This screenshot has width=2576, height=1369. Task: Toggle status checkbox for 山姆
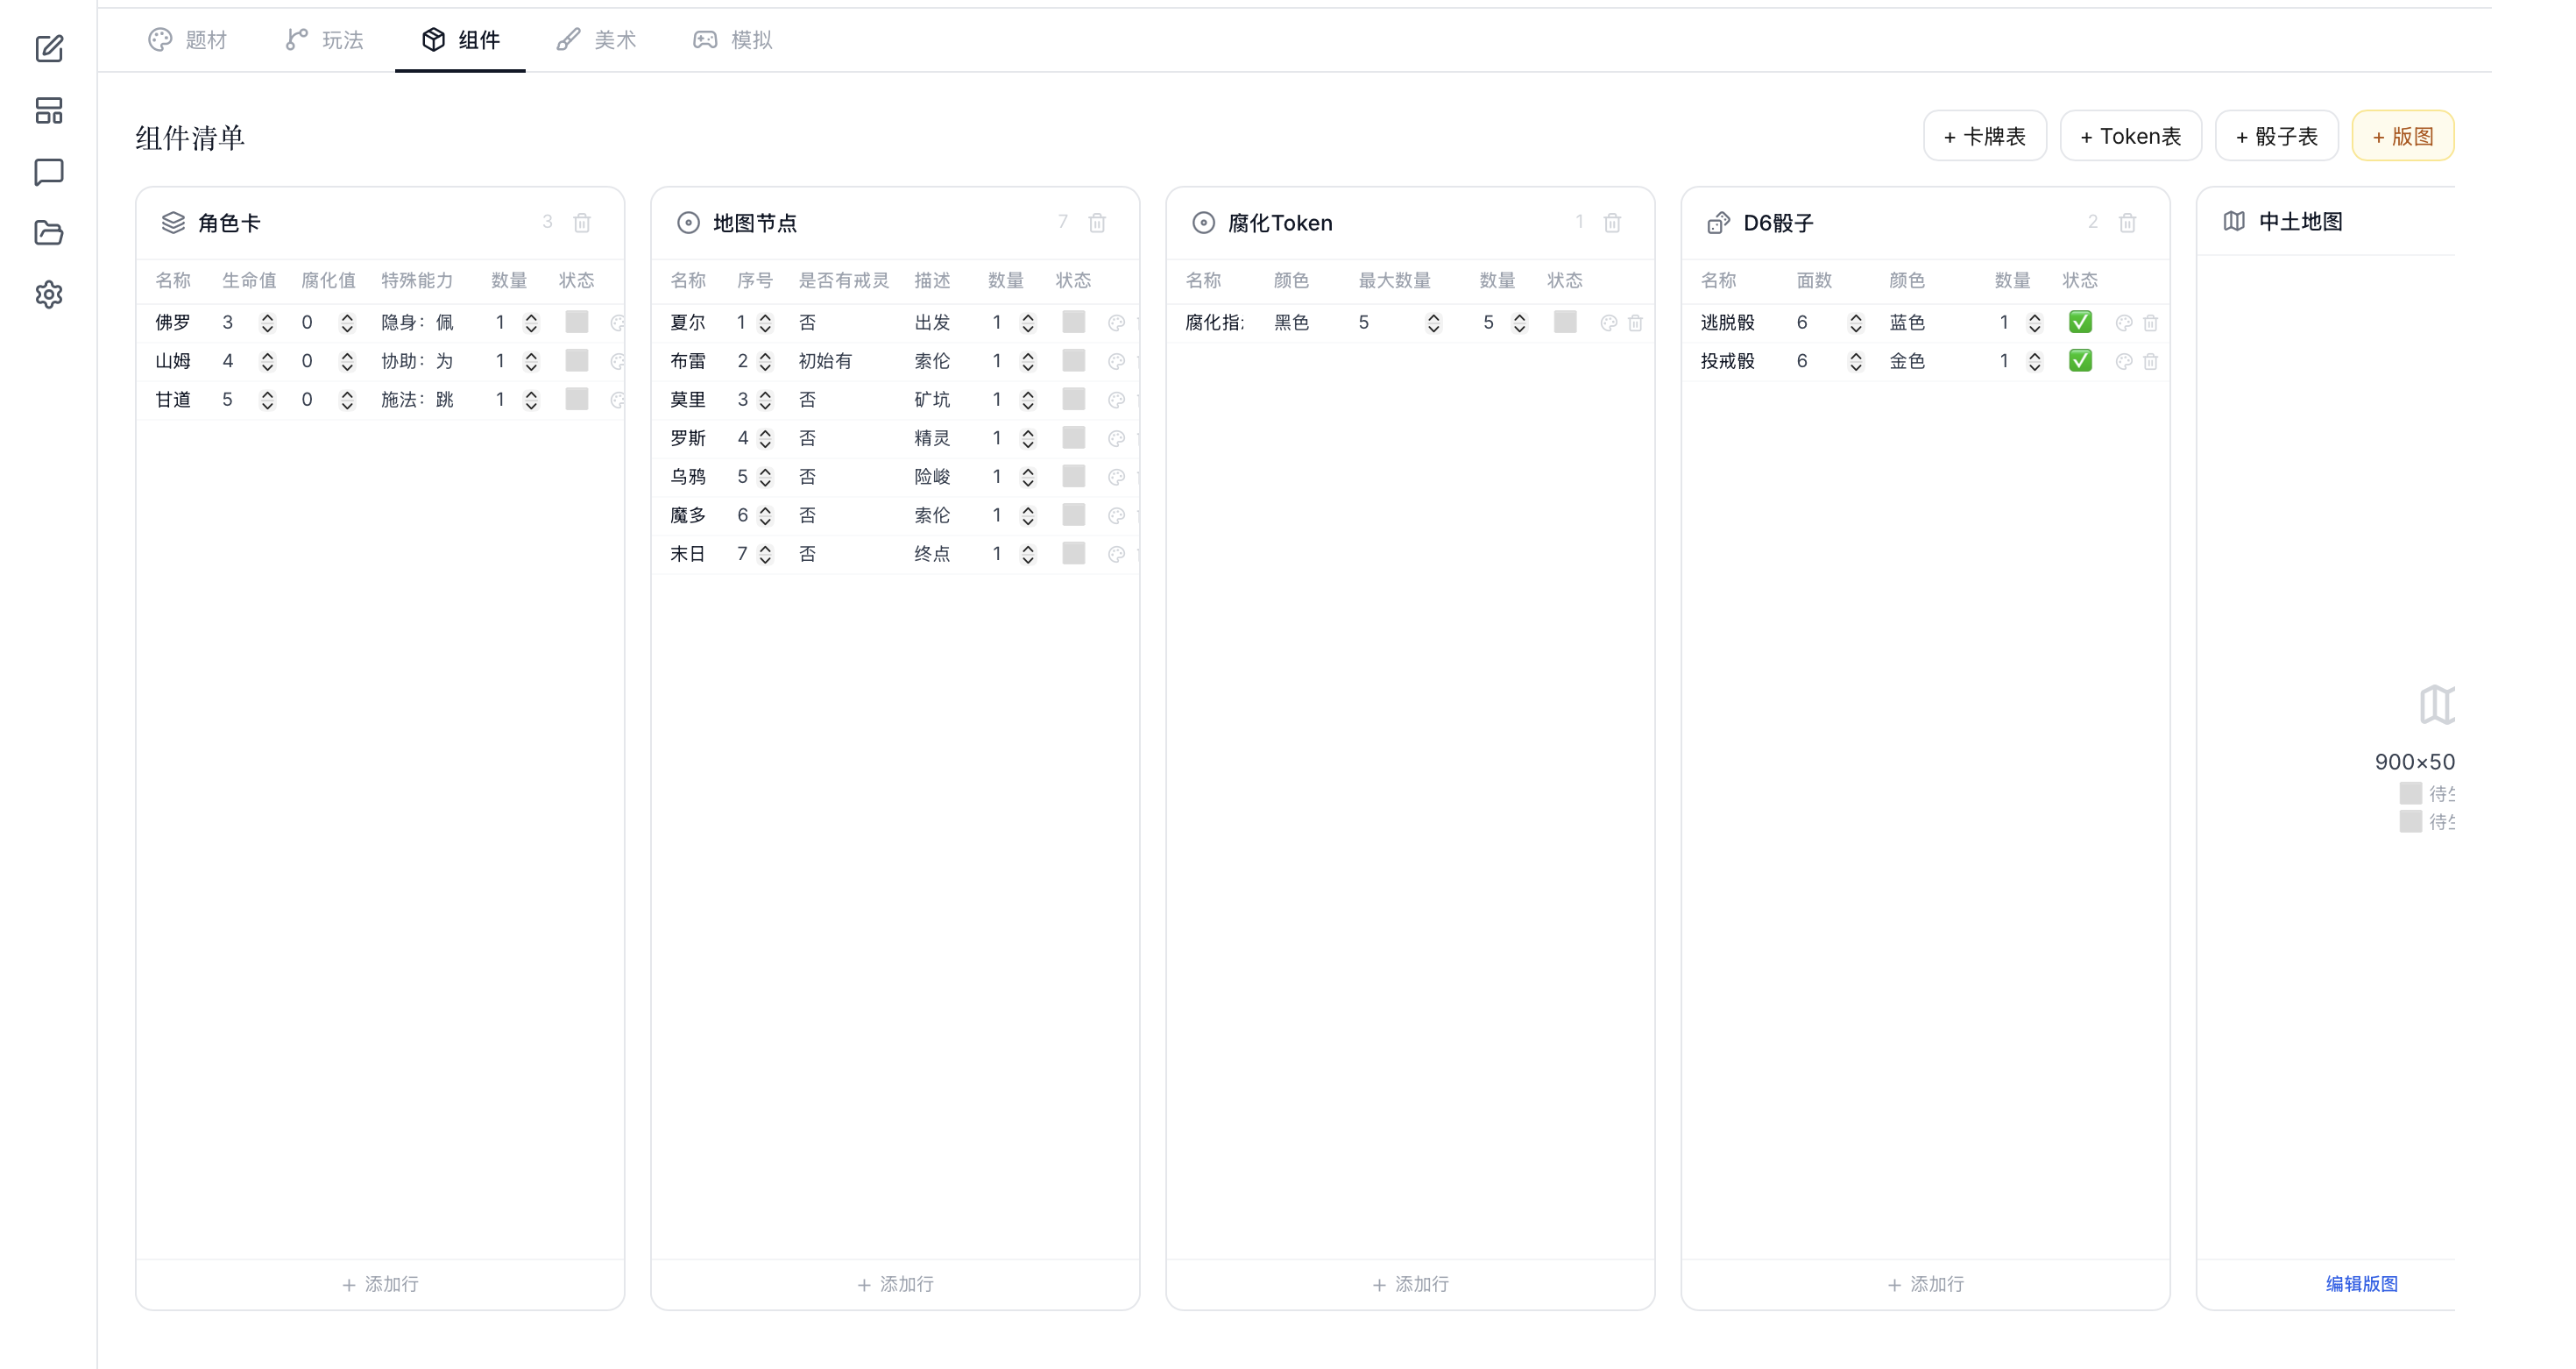tap(577, 360)
